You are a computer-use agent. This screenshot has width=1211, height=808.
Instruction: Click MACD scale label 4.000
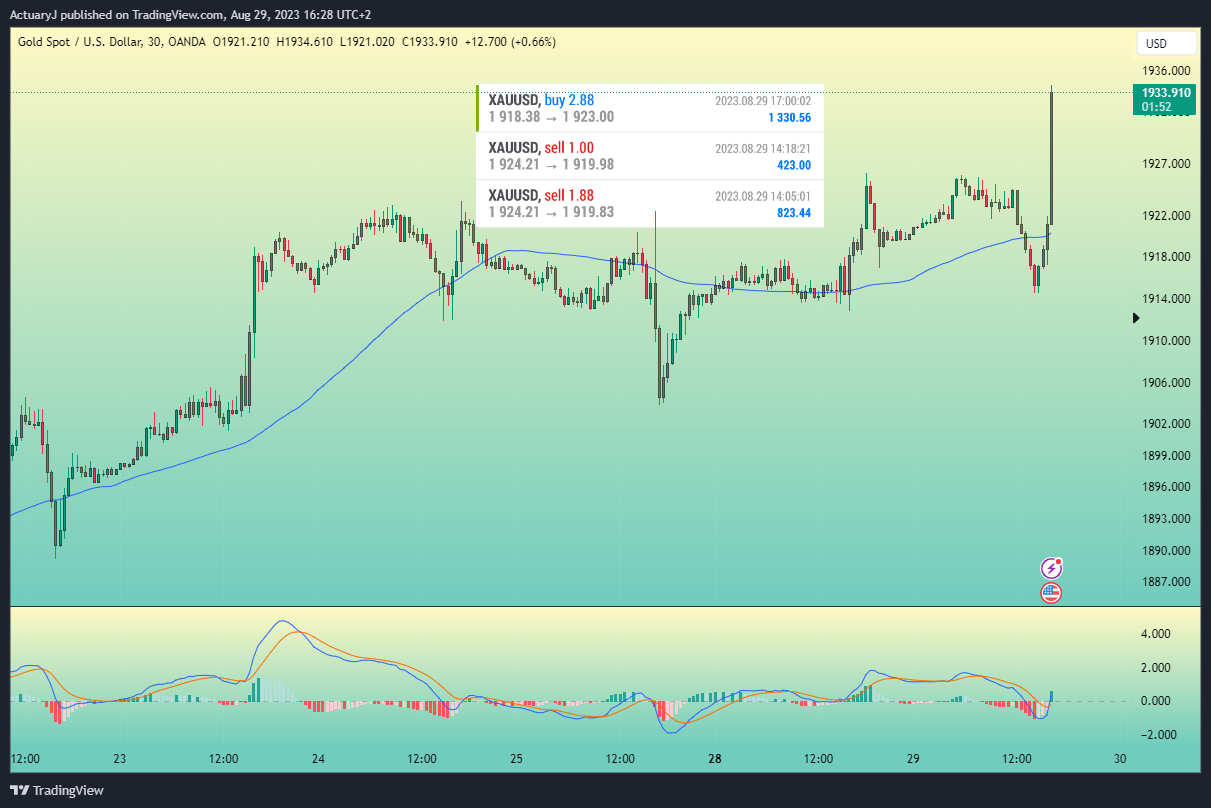[x=1156, y=634]
